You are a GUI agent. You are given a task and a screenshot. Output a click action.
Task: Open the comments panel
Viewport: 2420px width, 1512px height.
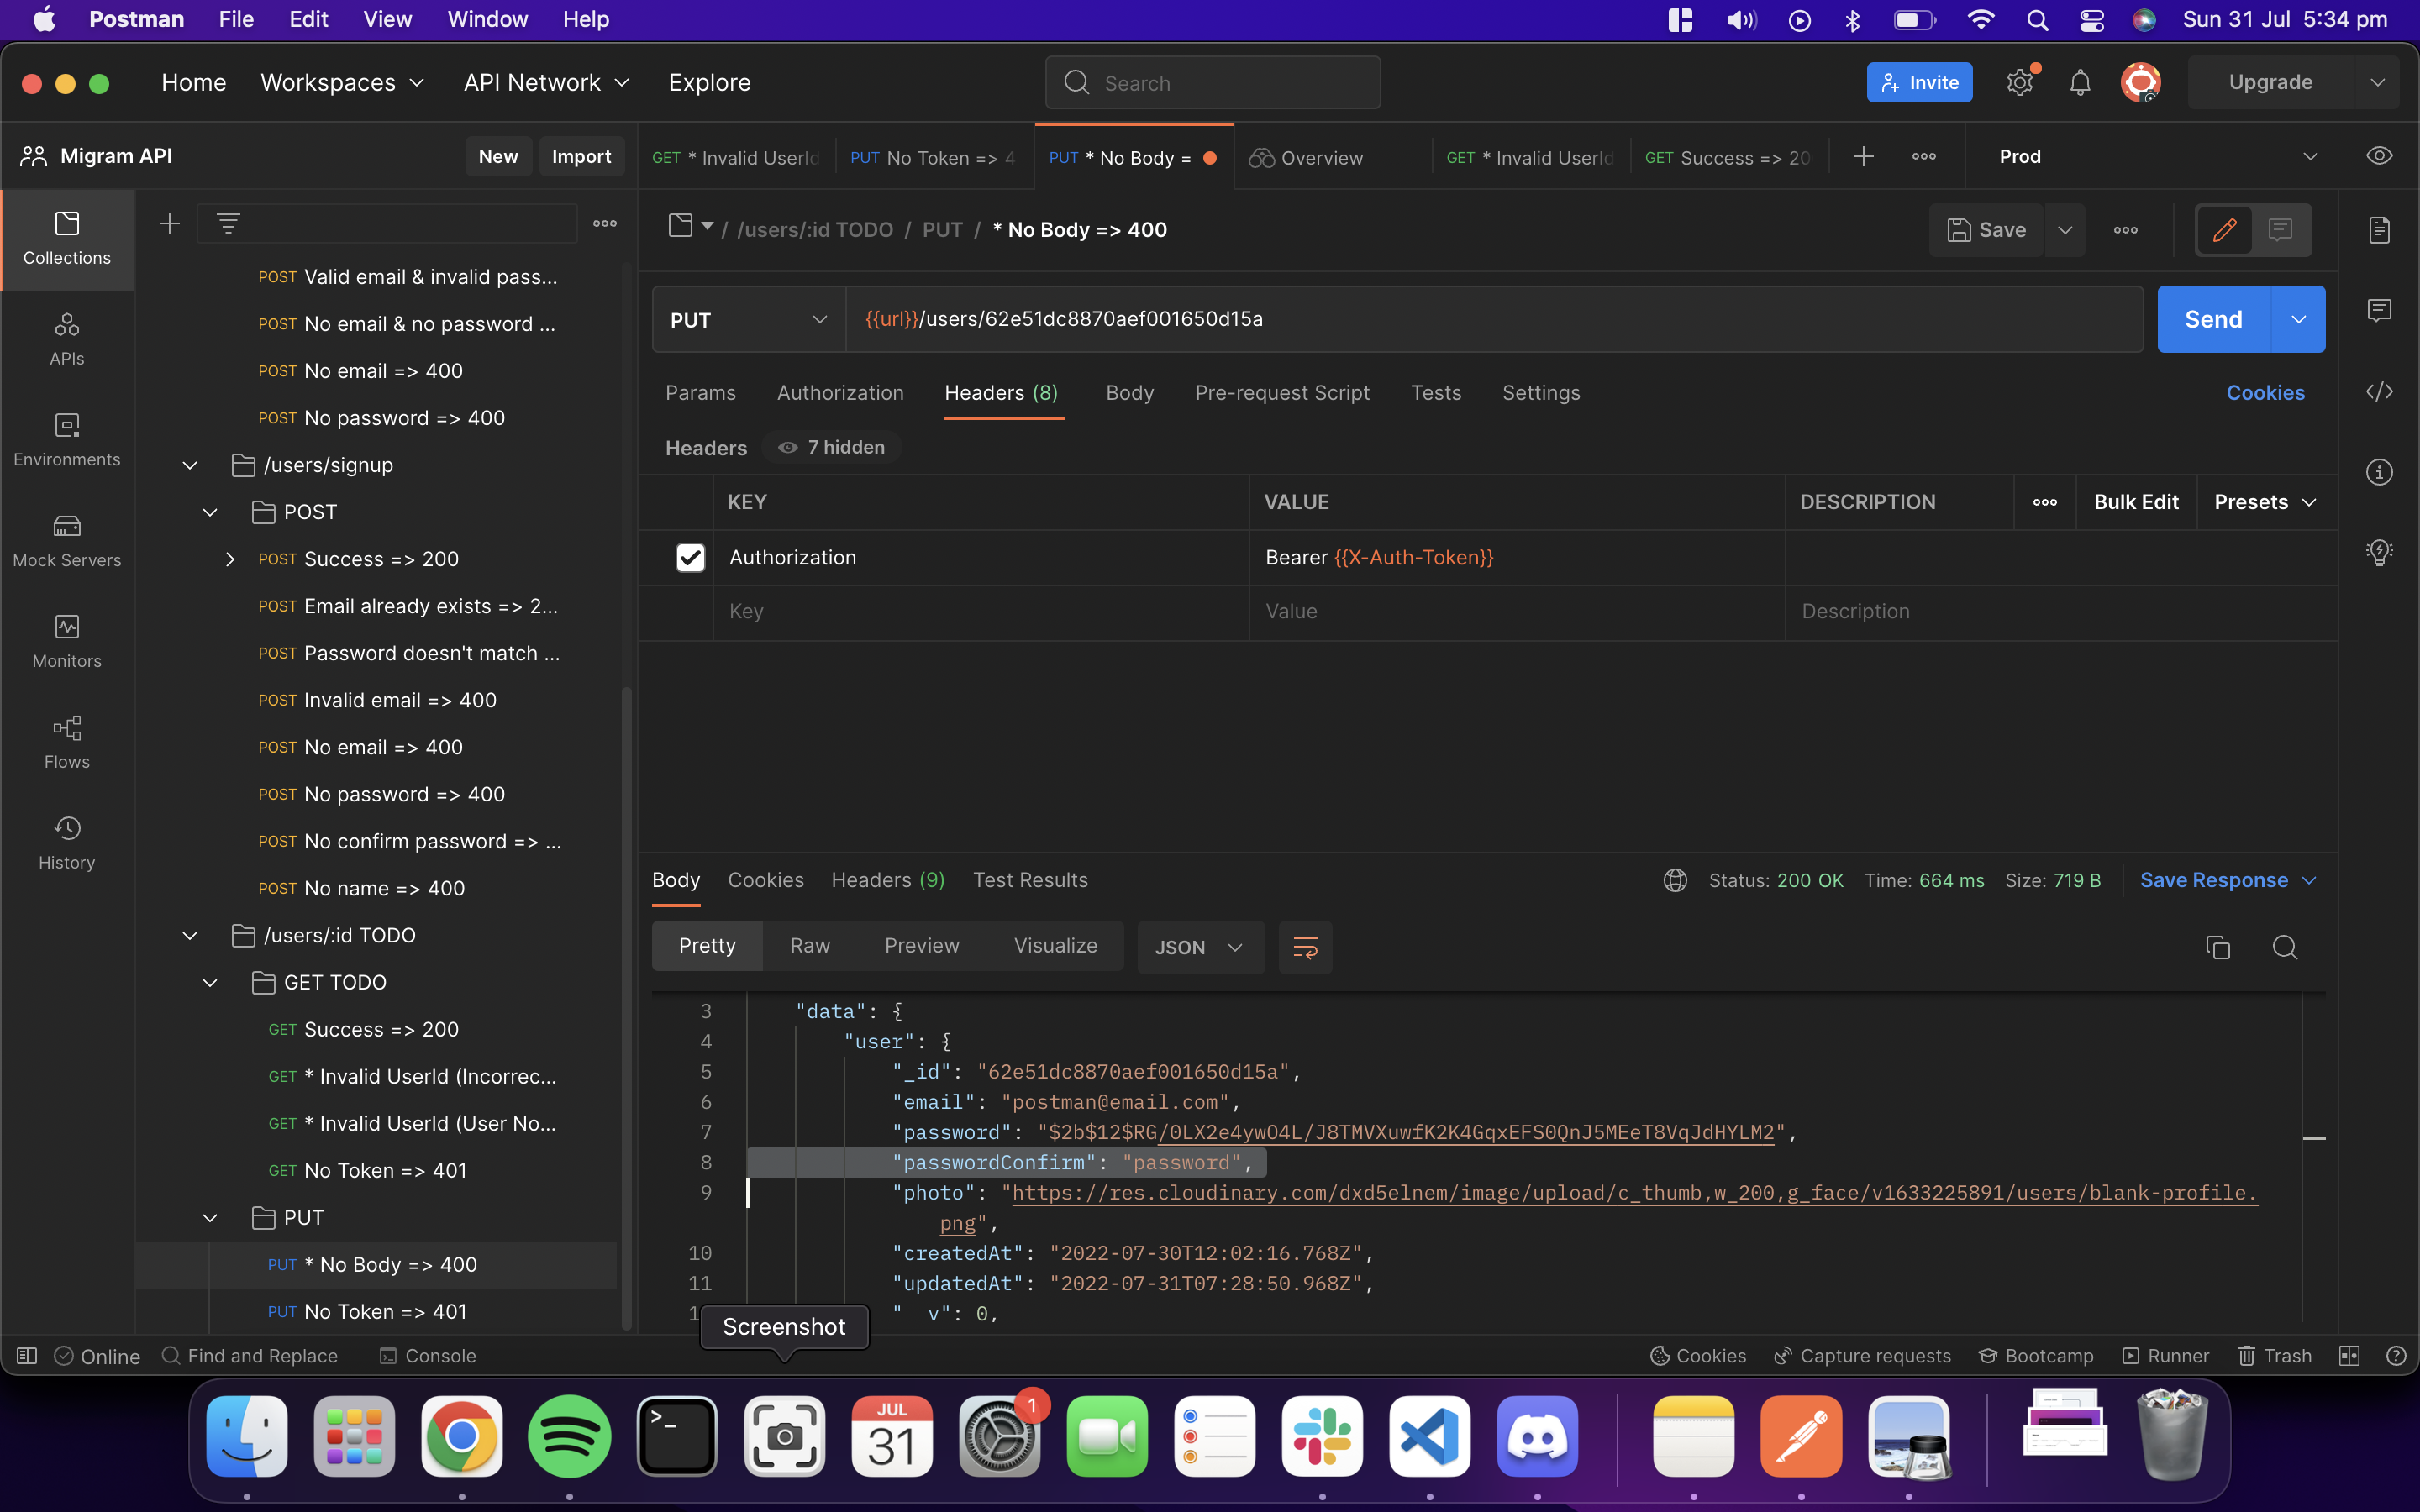pyautogui.click(x=2379, y=310)
